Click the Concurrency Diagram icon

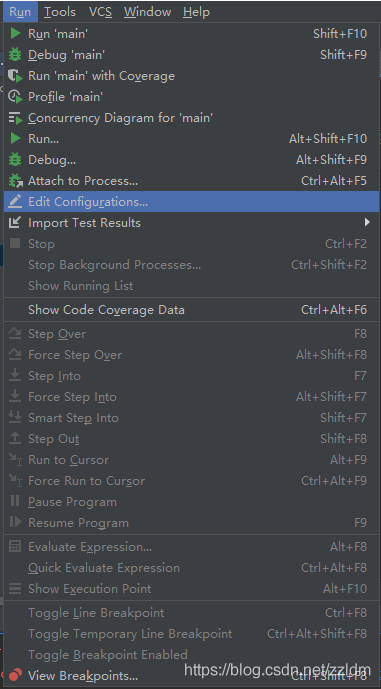pos(15,118)
